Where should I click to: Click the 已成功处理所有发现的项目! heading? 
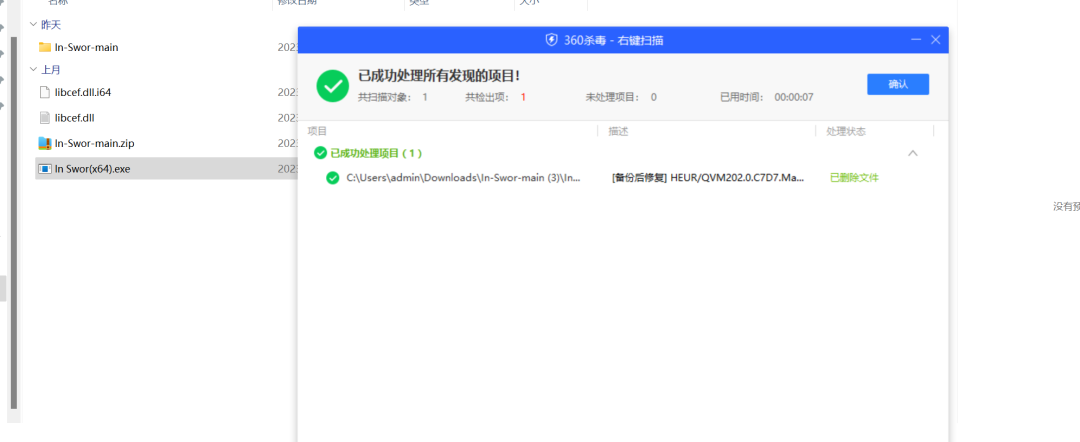(x=439, y=76)
